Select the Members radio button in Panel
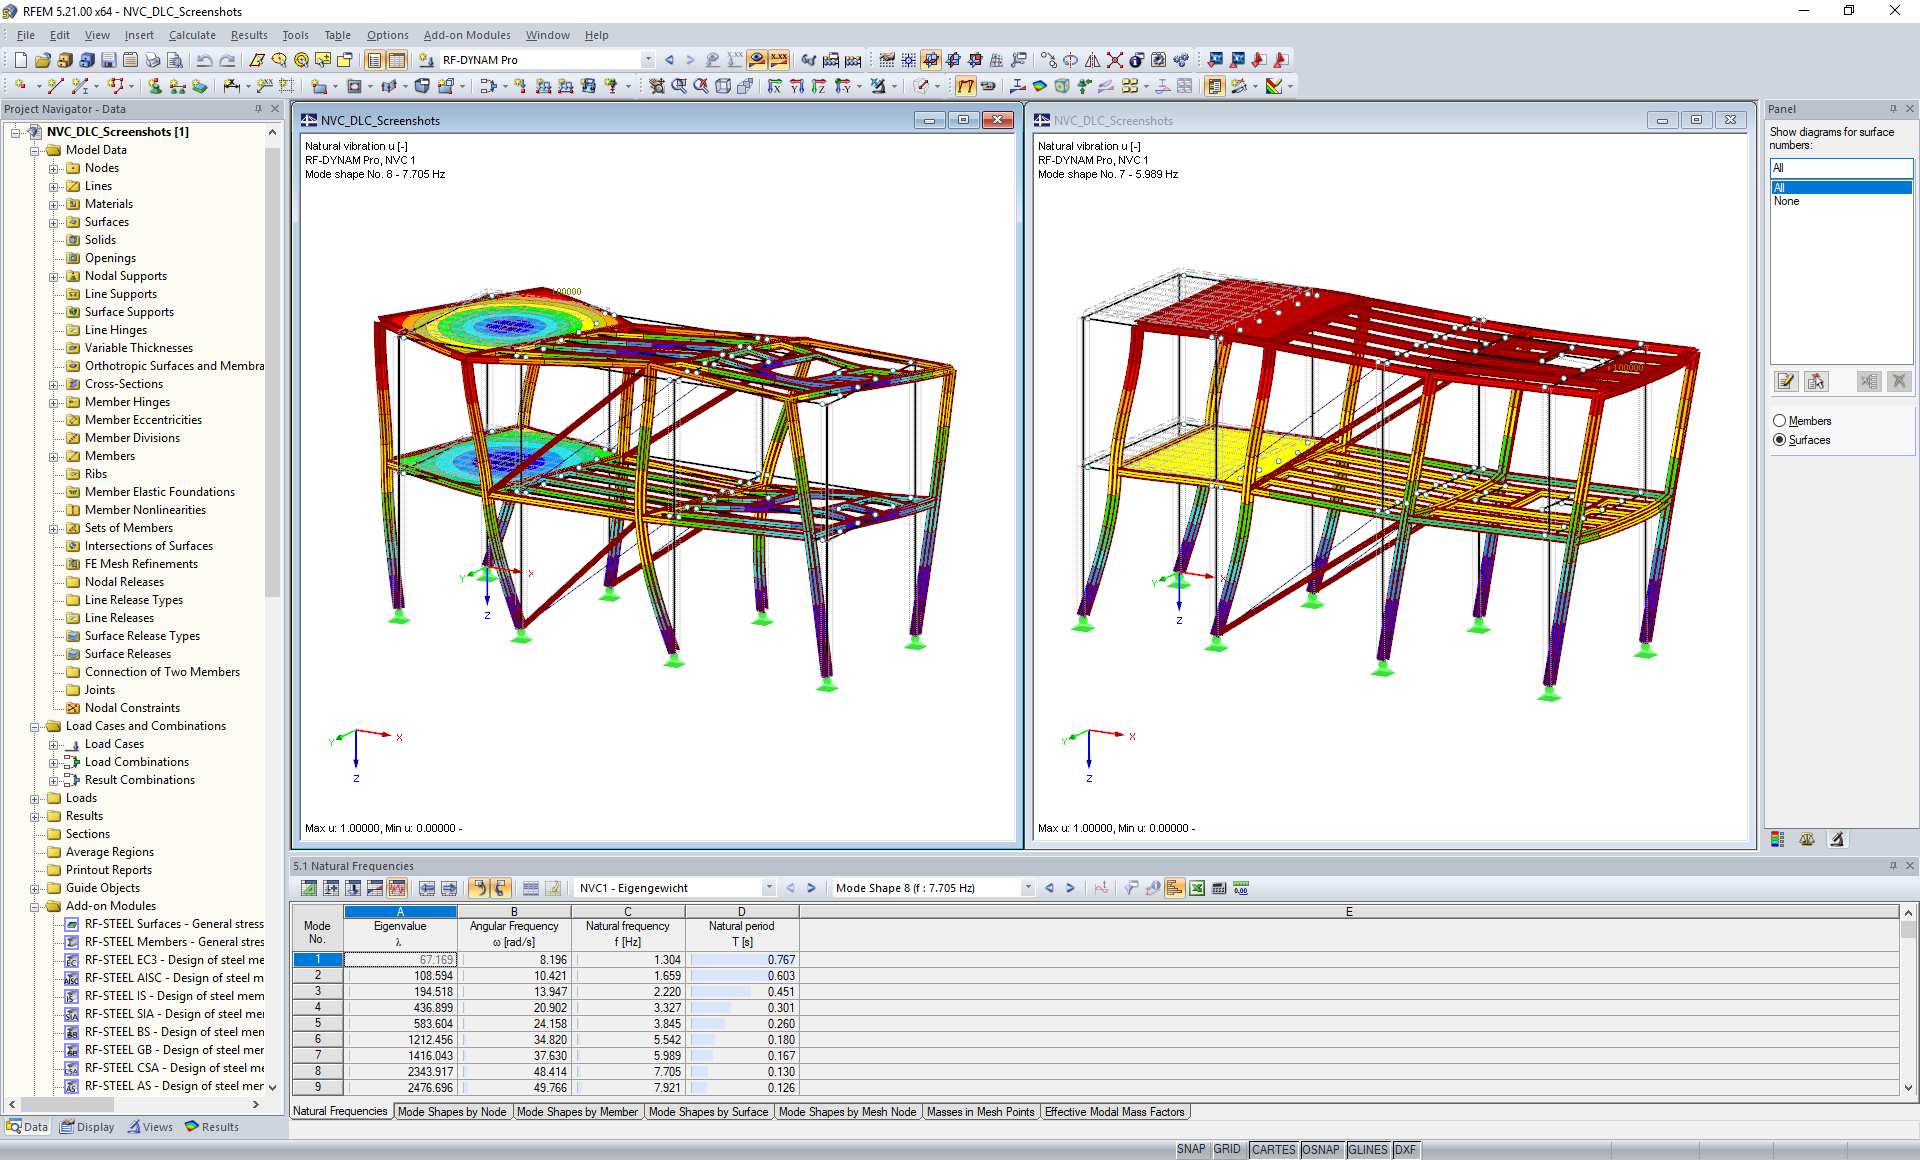 1779,421
